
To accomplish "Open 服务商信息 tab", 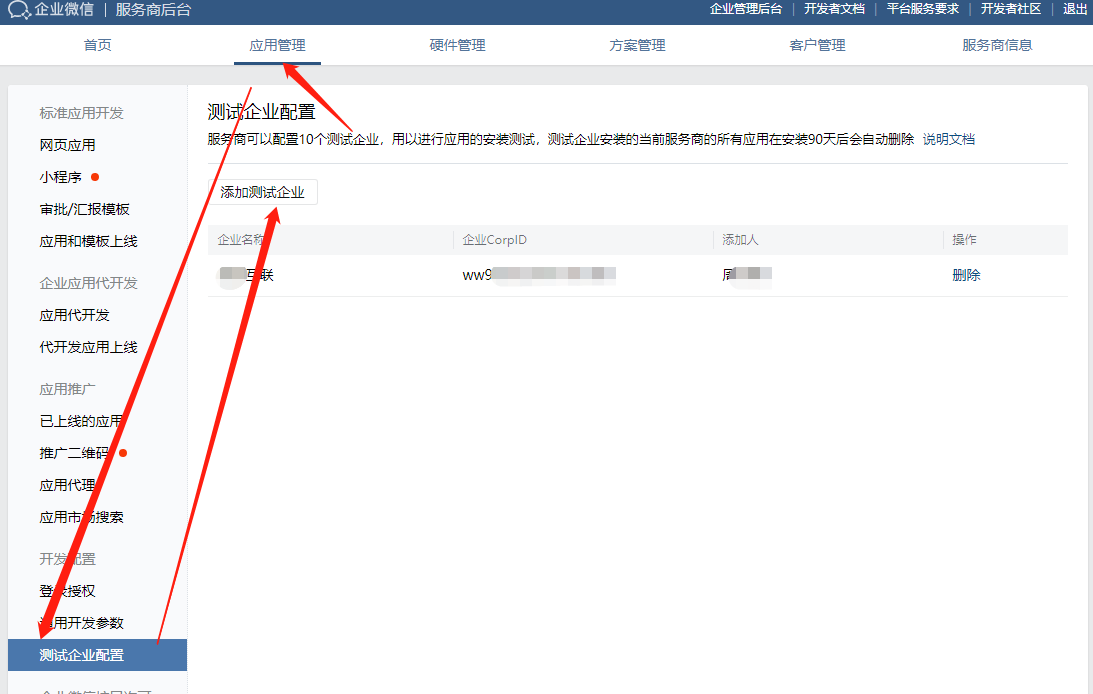I will (997, 45).
